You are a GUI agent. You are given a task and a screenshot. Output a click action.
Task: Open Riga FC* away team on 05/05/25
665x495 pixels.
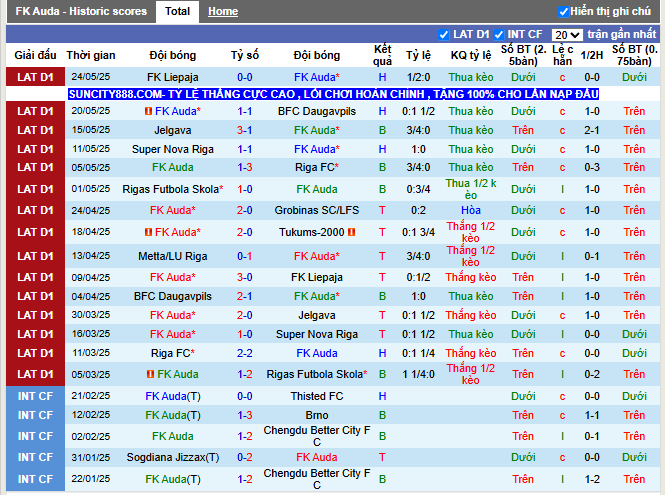point(317,167)
